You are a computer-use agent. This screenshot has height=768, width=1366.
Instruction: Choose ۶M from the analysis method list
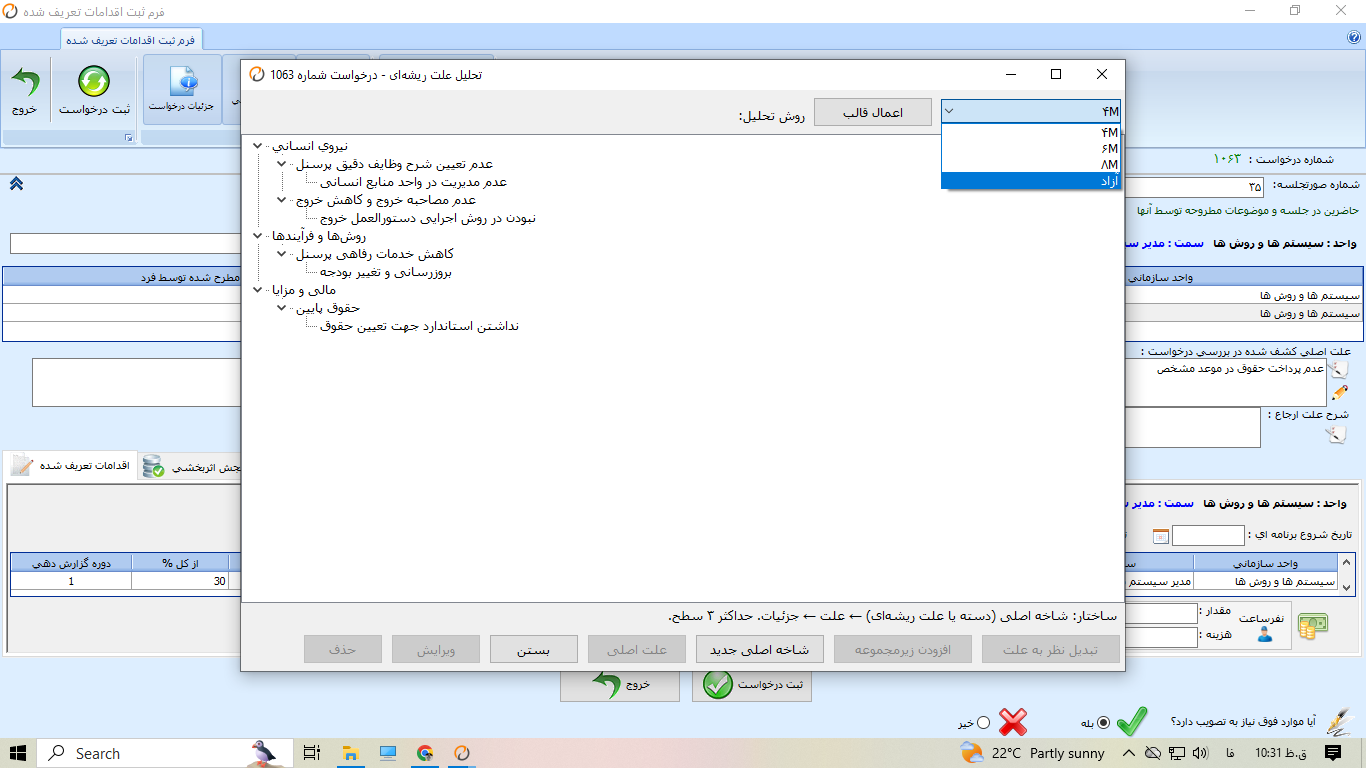(x=1031, y=148)
